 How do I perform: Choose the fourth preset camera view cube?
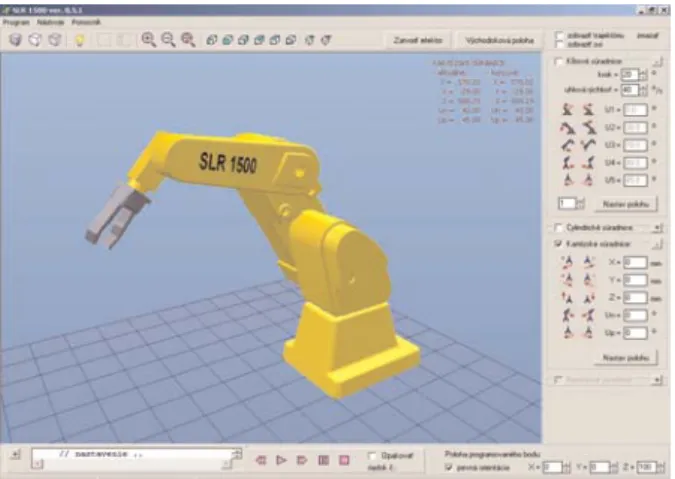pos(259,40)
